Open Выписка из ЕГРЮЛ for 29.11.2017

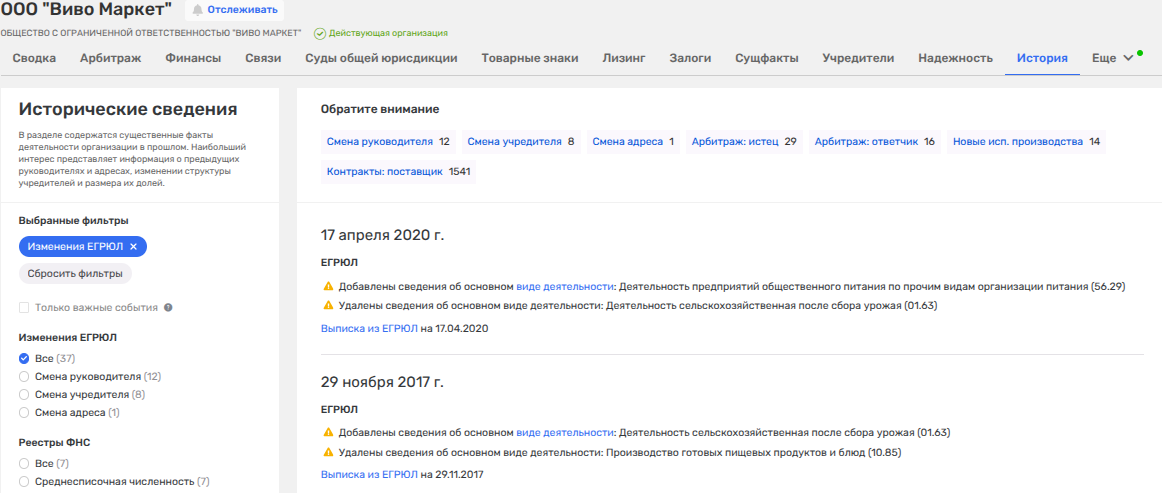pos(369,474)
